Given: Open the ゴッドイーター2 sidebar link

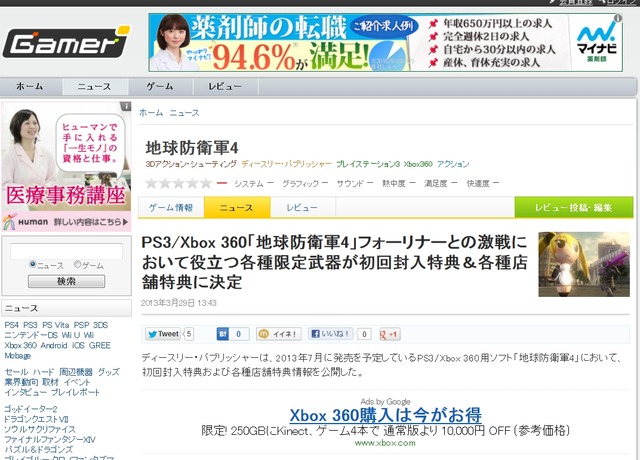Looking at the screenshot, I should [x=31, y=409].
